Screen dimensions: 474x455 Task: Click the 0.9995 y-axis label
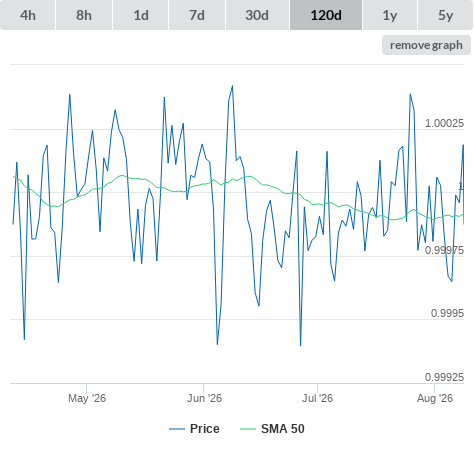point(447,313)
